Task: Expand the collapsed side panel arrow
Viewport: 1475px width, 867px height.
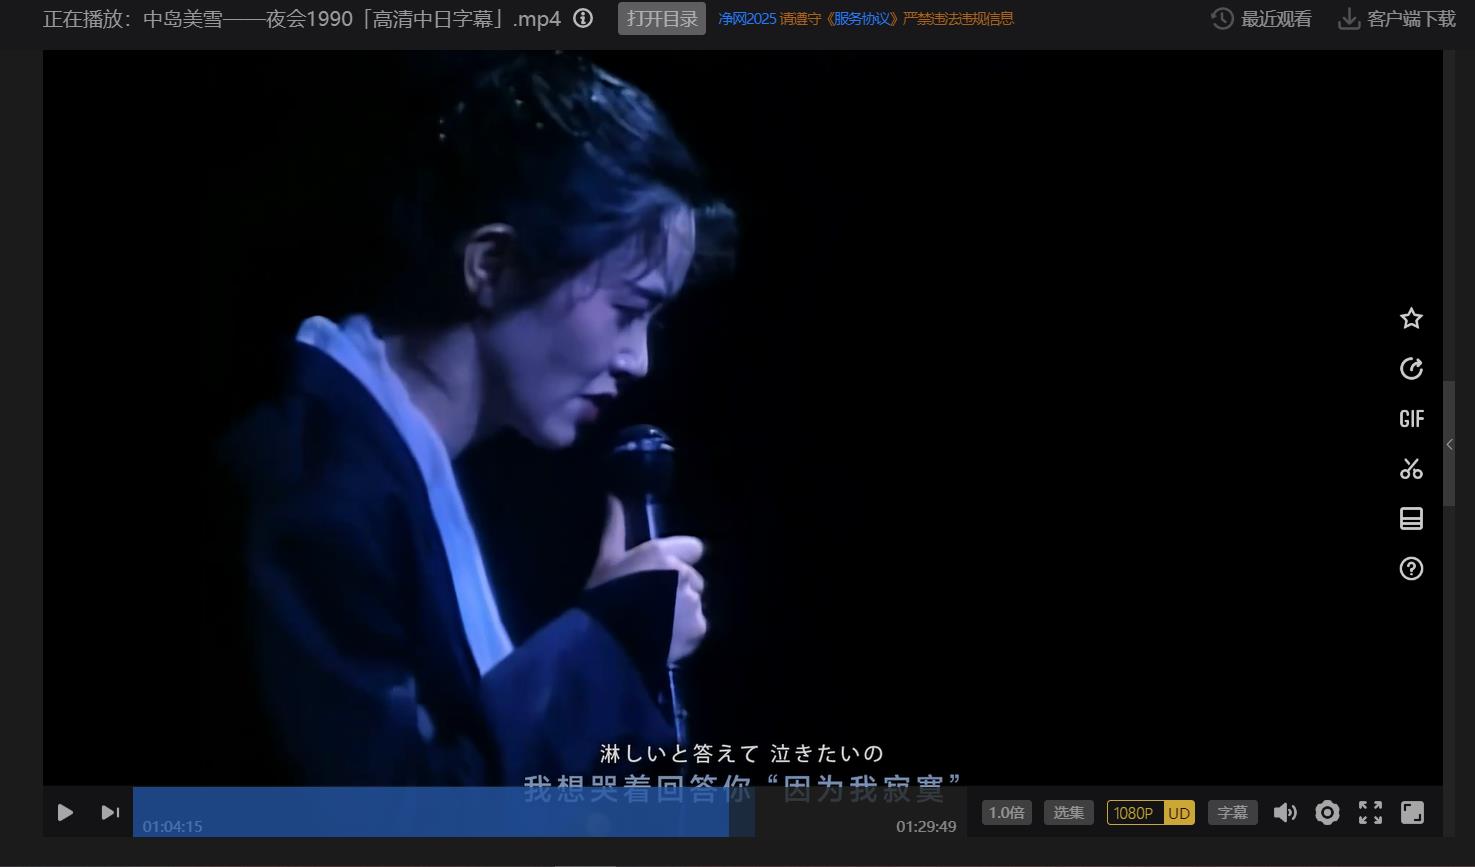Action: click(x=1449, y=444)
